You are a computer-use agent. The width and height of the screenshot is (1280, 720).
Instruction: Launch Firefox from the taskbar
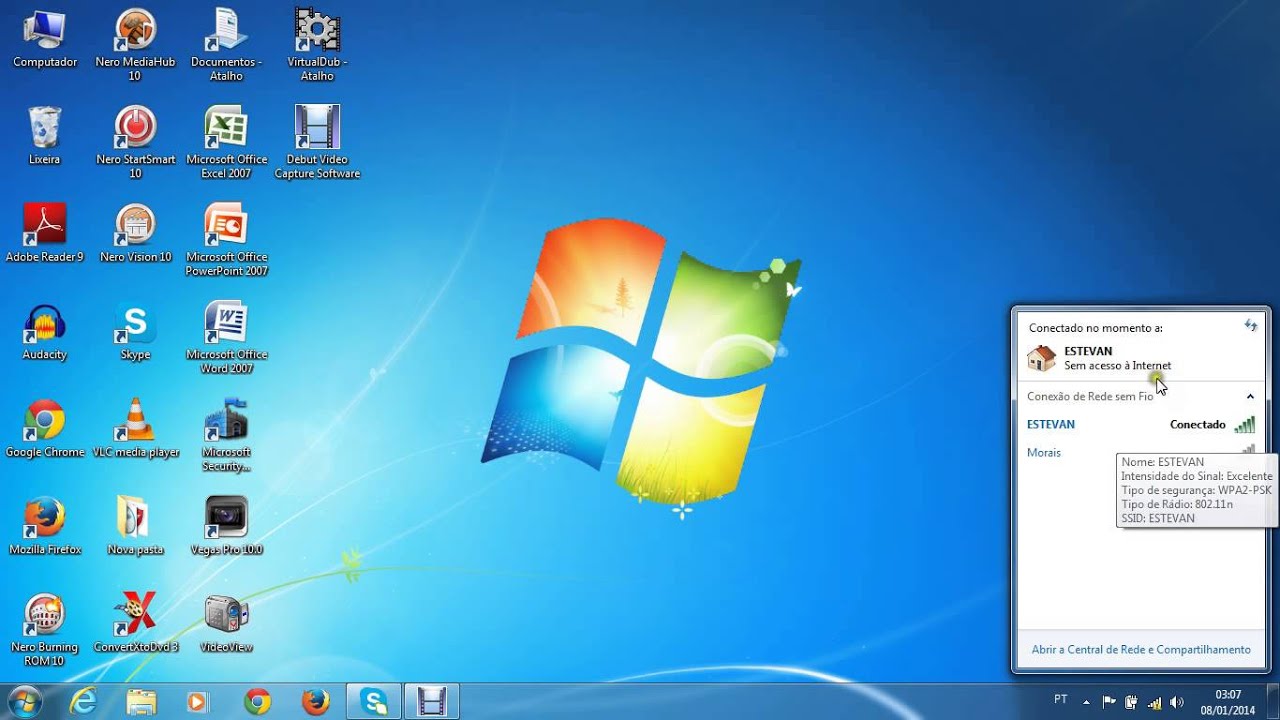[x=315, y=702]
